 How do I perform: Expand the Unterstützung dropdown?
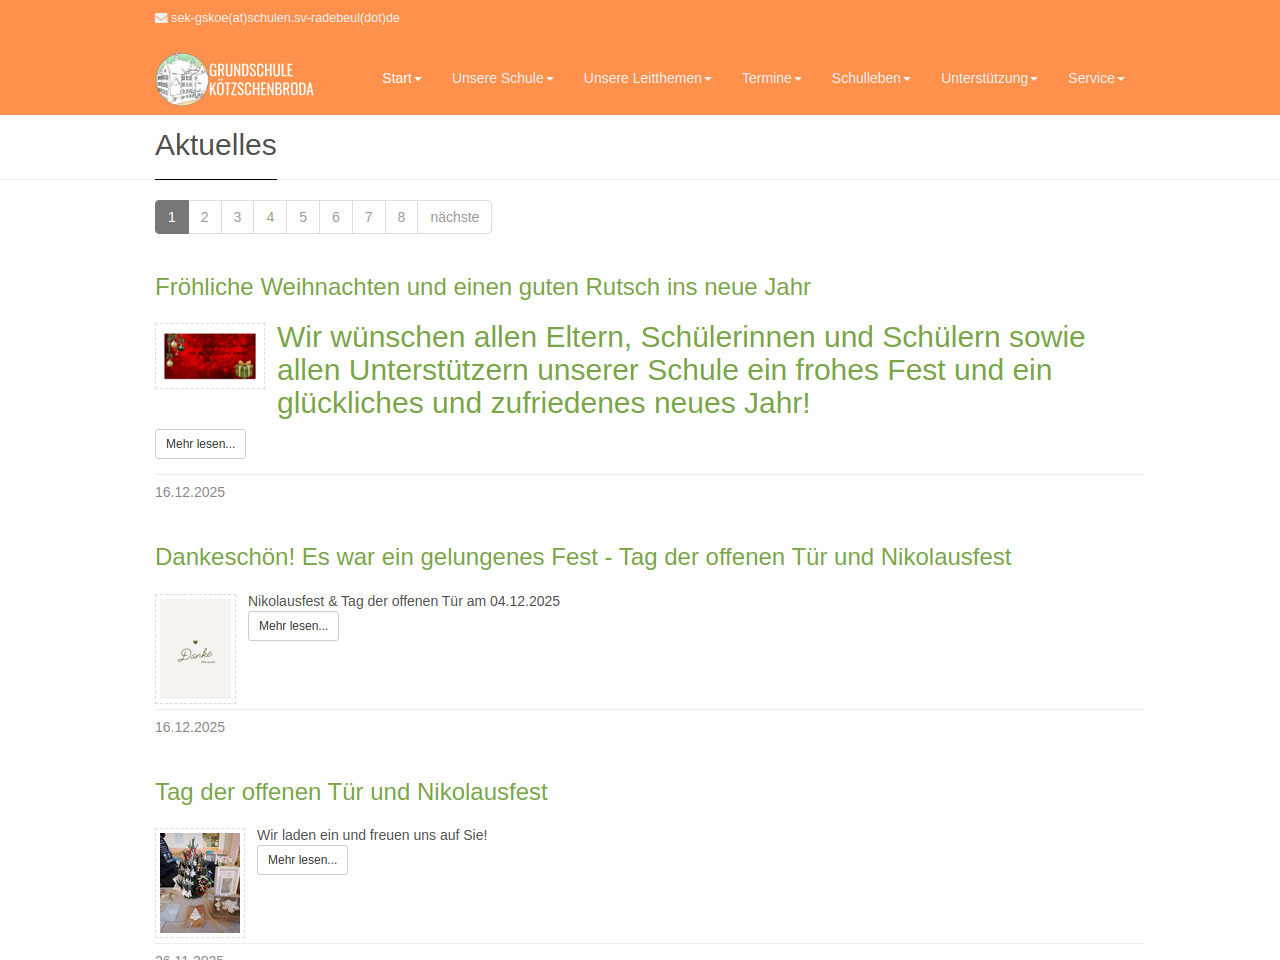point(989,78)
